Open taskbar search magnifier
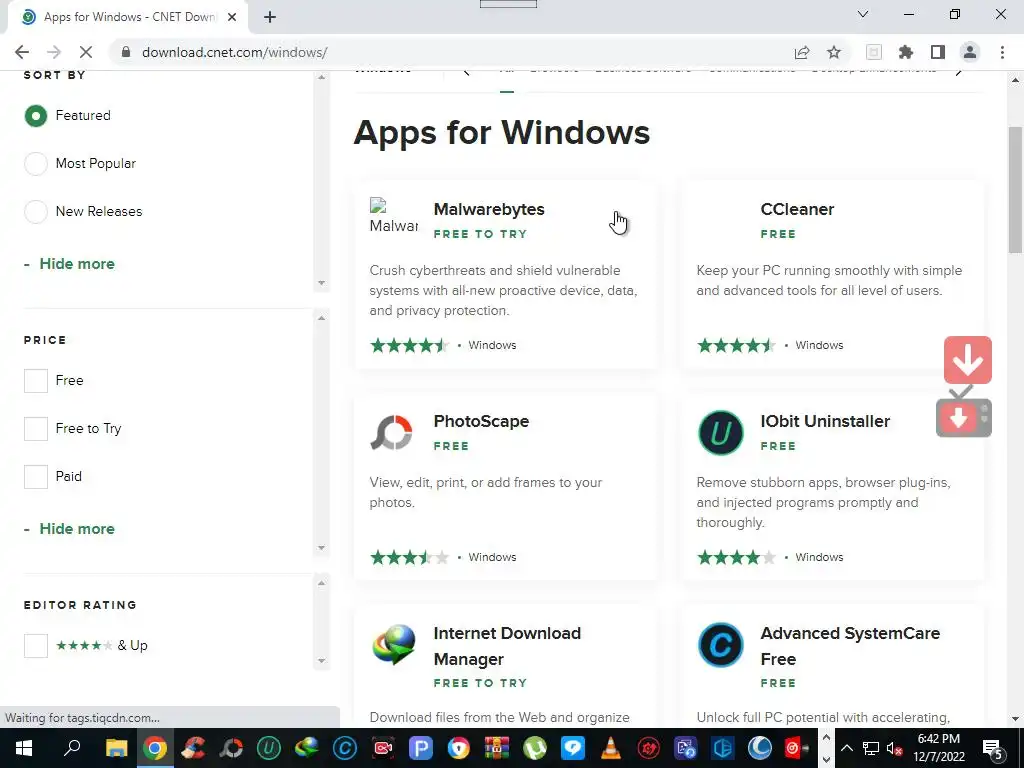This screenshot has height=768, width=1024. (x=72, y=748)
